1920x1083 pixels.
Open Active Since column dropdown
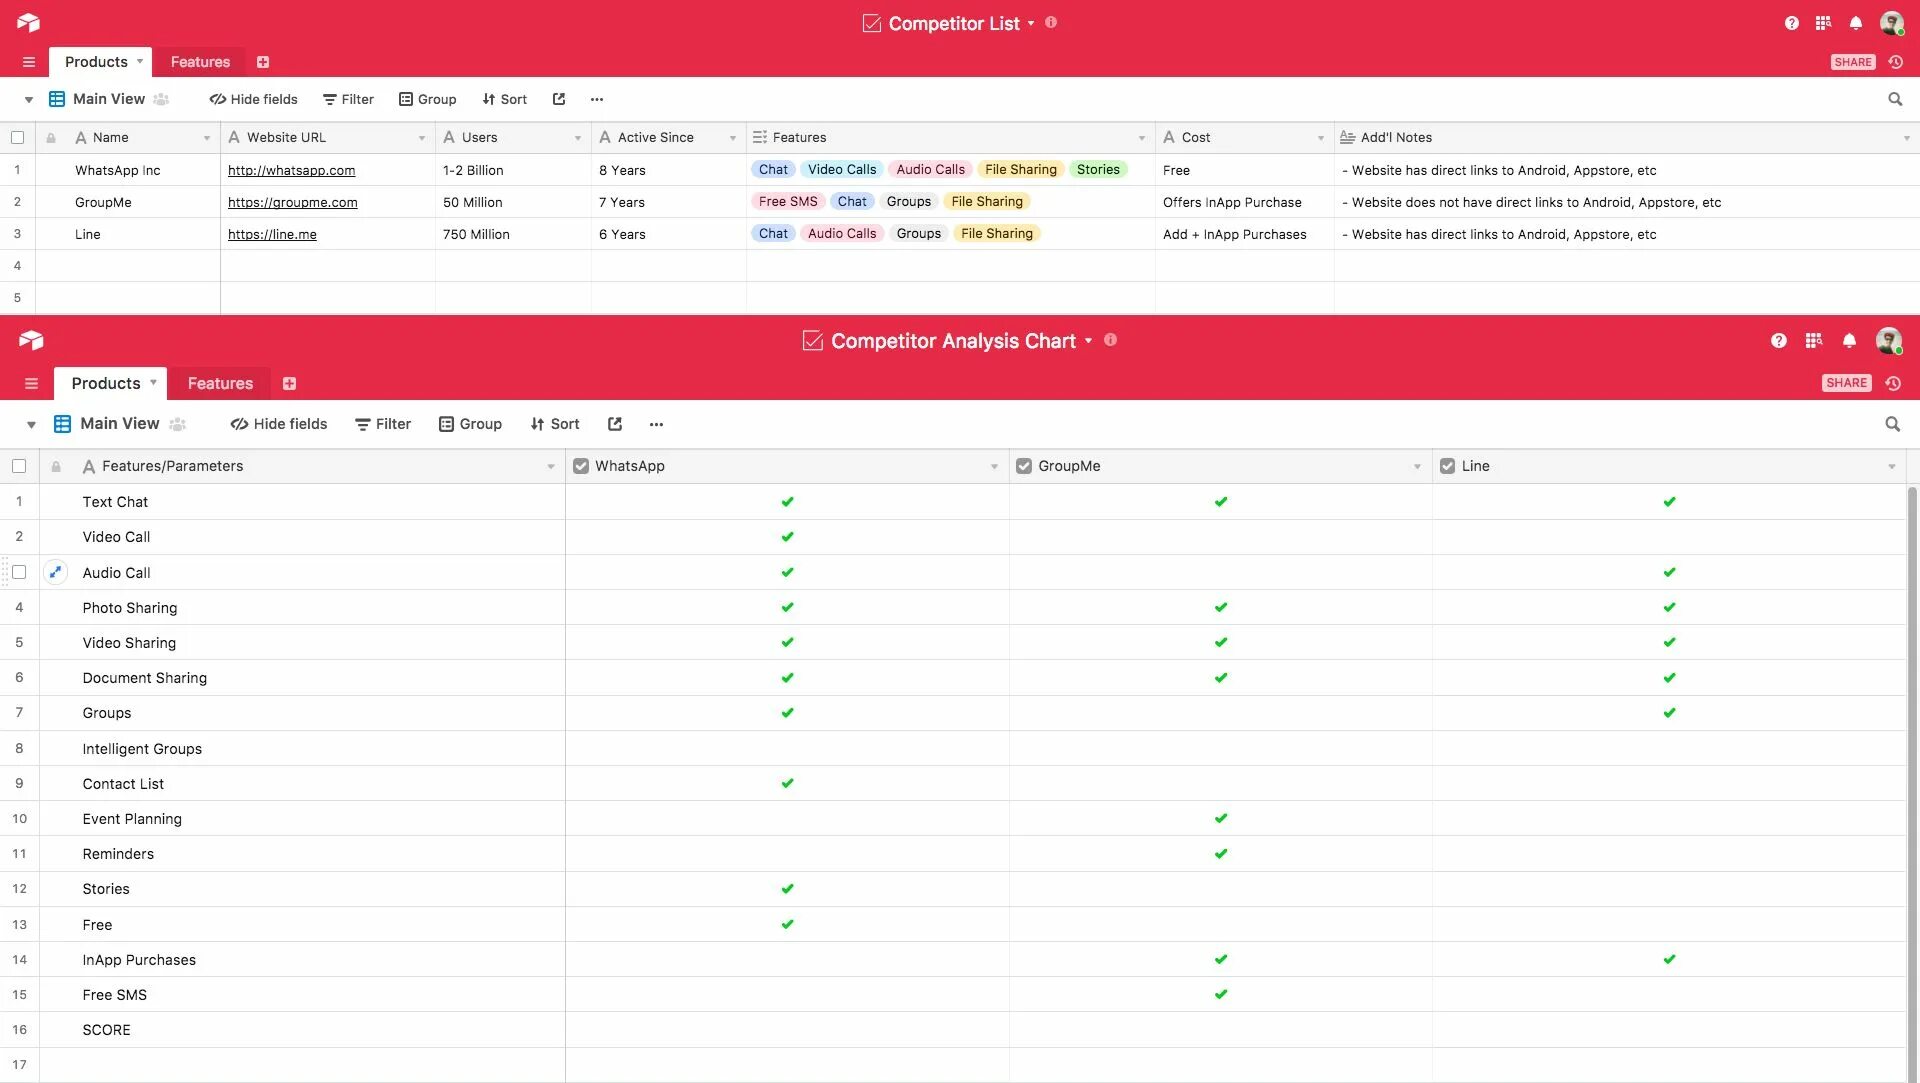pos(733,138)
